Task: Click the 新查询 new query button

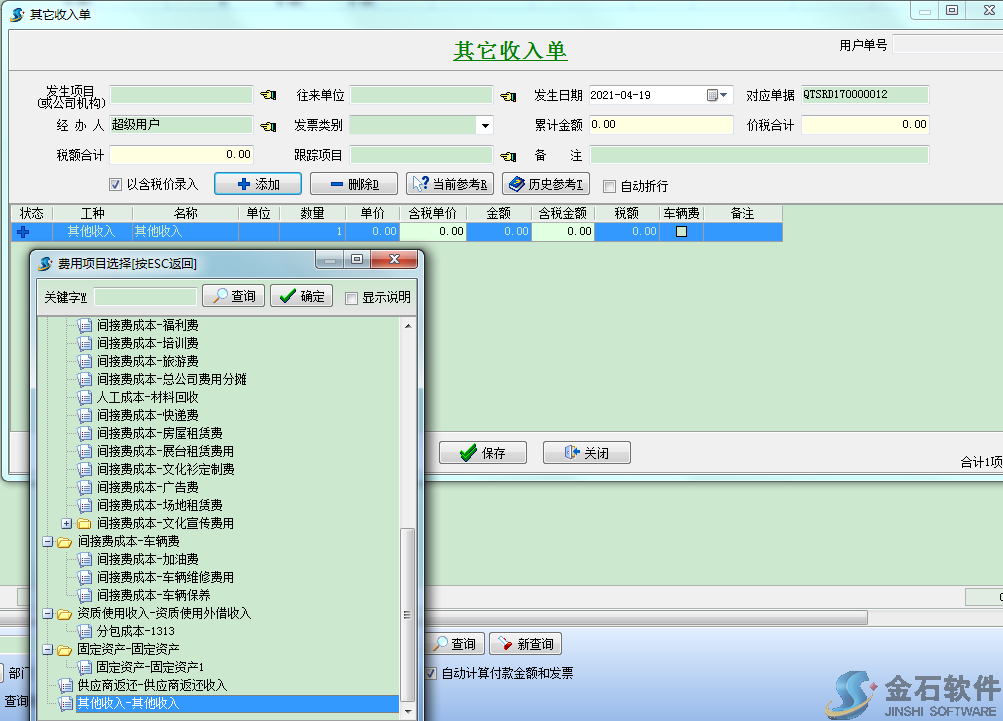Action: (525, 643)
